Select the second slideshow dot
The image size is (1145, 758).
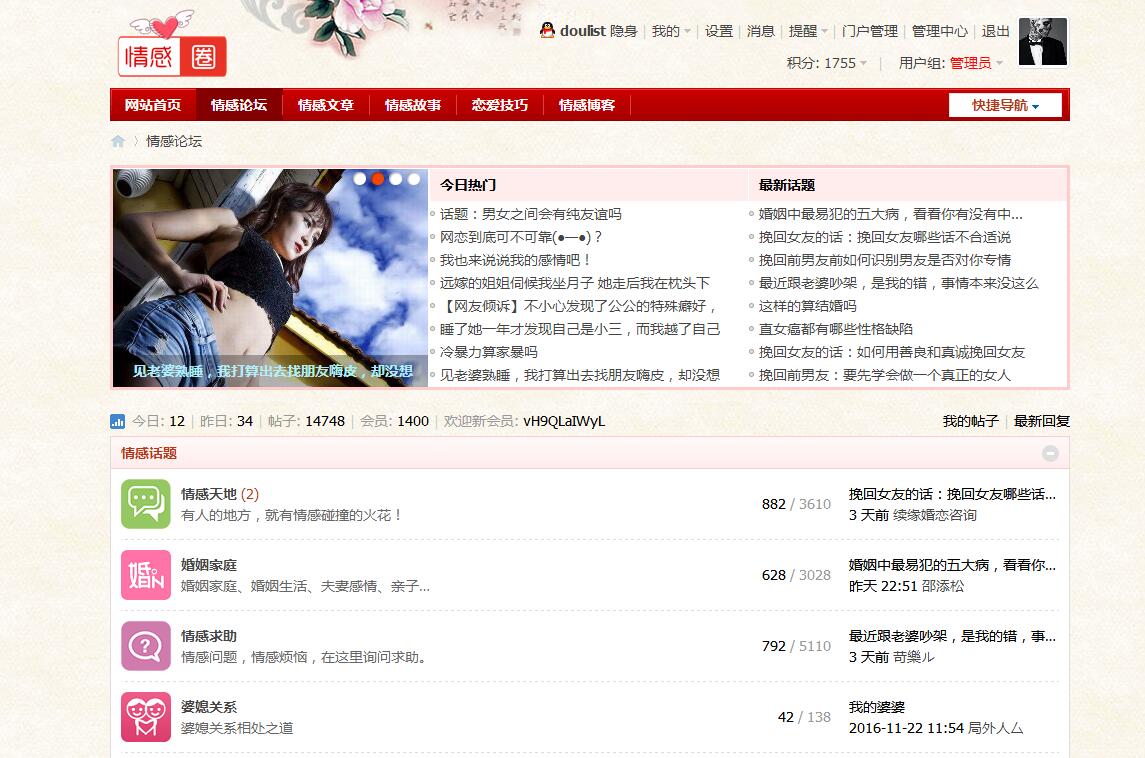(378, 178)
